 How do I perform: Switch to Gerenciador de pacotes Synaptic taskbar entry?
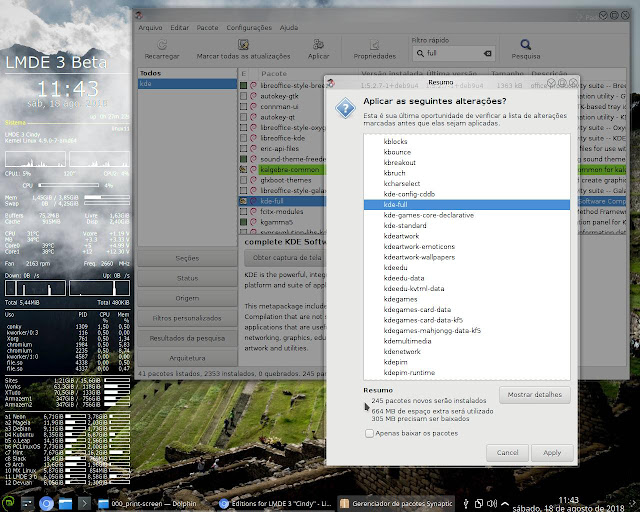tap(397, 504)
